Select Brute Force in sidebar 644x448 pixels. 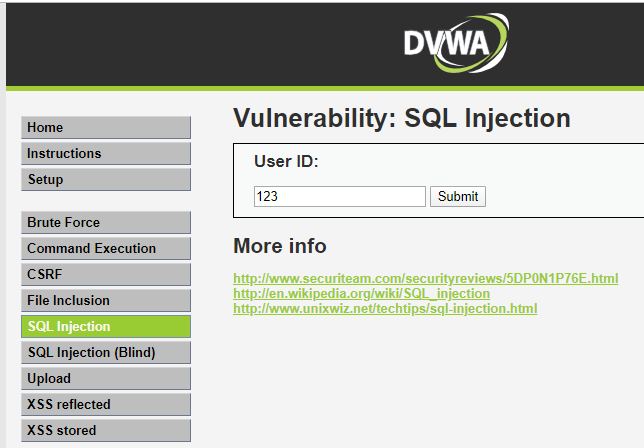click(x=105, y=223)
